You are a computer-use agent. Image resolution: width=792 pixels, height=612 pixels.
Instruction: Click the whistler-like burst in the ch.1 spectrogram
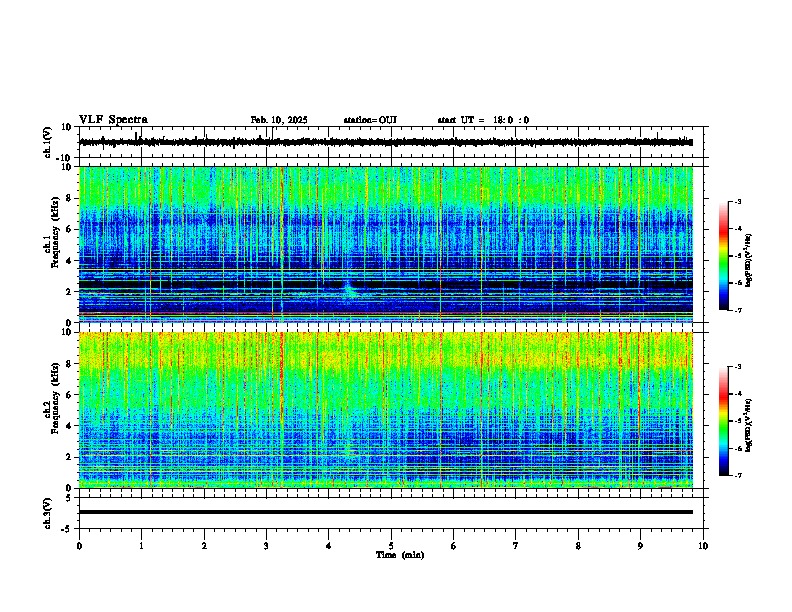349,290
